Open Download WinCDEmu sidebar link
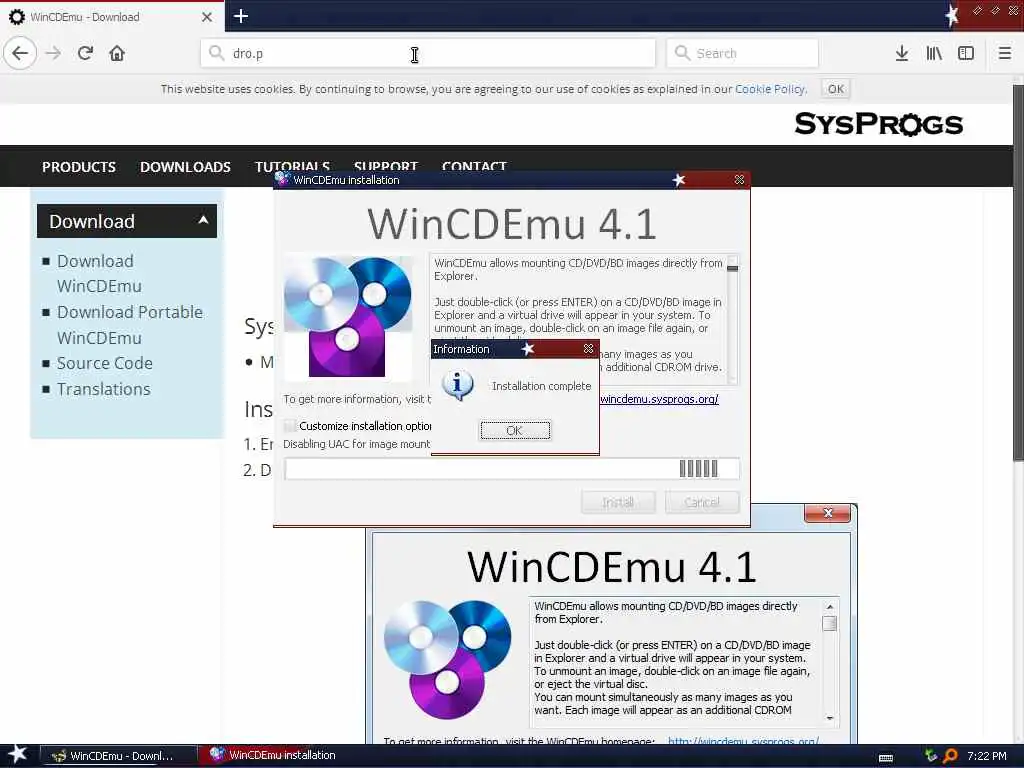Screen dimensions: 1024x768 click(x=99, y=273)
